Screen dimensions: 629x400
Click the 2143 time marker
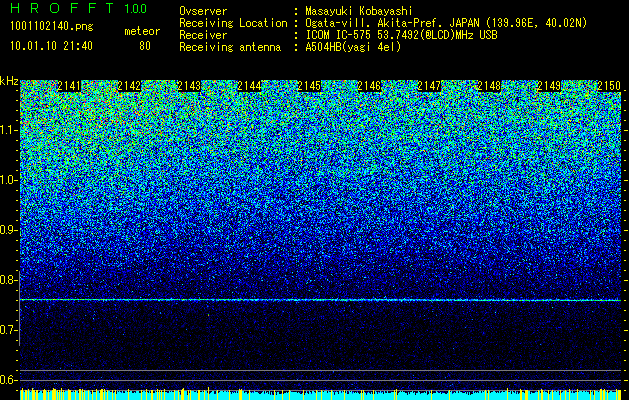189,86
